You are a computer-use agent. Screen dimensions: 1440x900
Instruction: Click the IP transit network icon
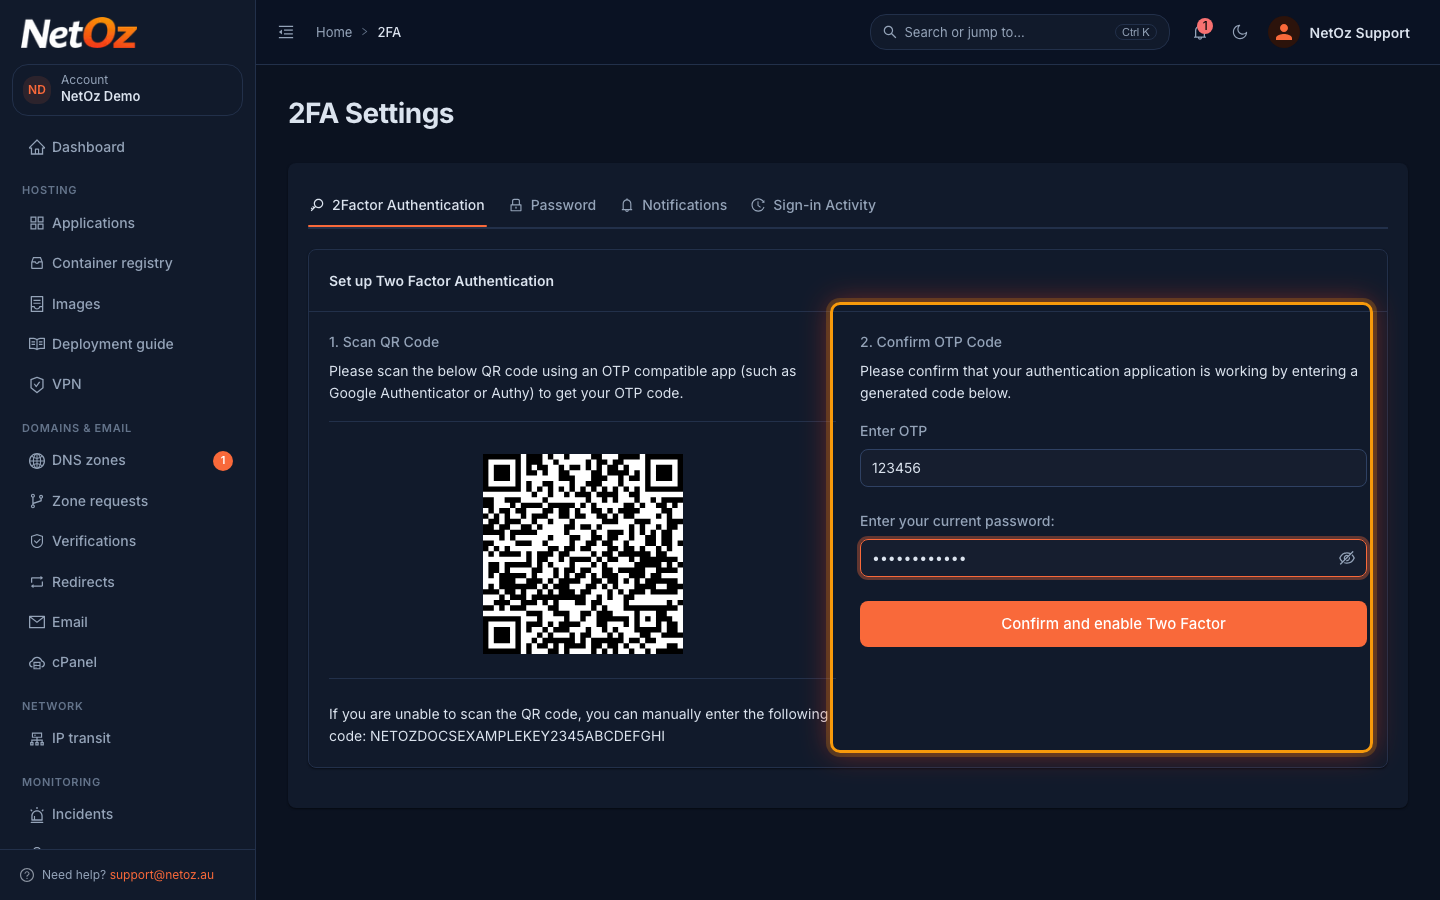(37, 738)
